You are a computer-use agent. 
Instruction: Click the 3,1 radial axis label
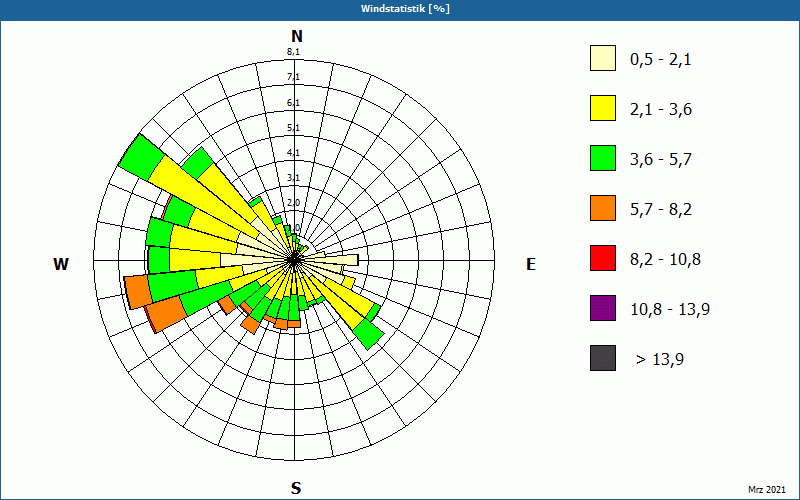(293, 178)
